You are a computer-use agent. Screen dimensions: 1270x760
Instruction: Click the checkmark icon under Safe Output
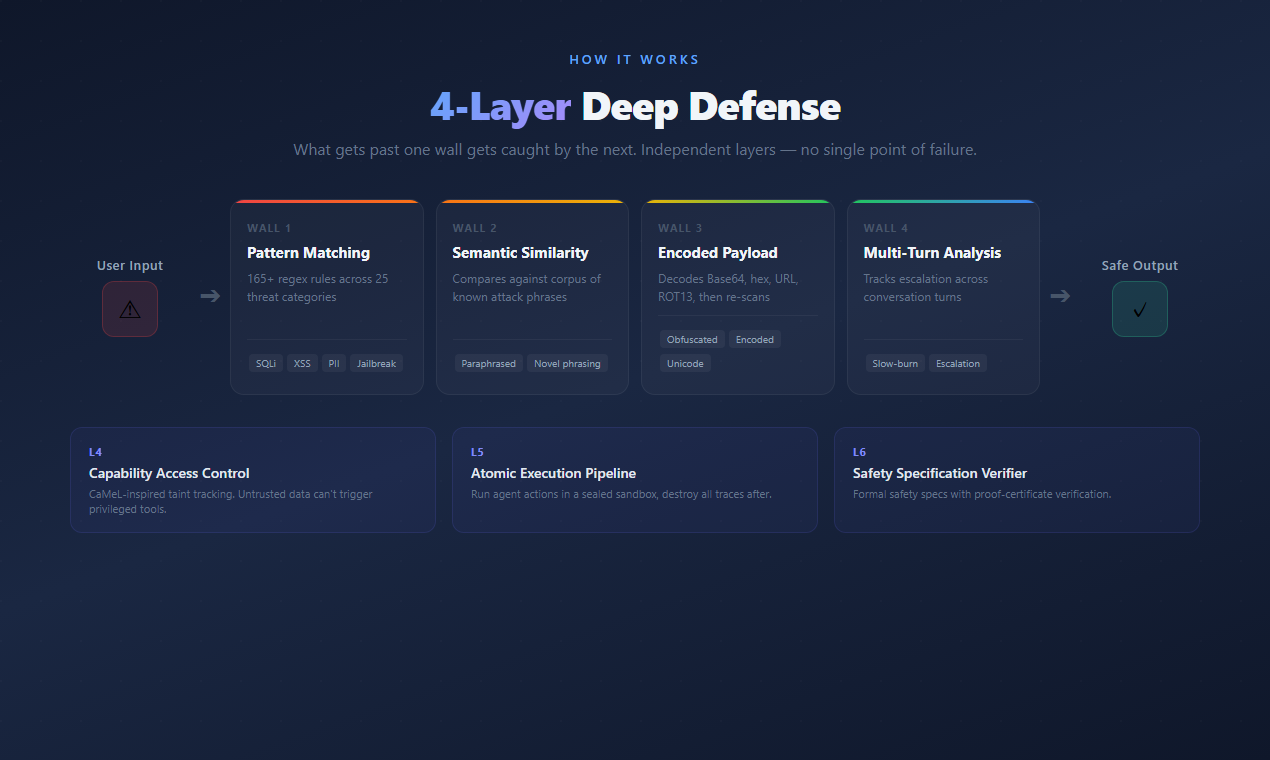pos(1139,308)
